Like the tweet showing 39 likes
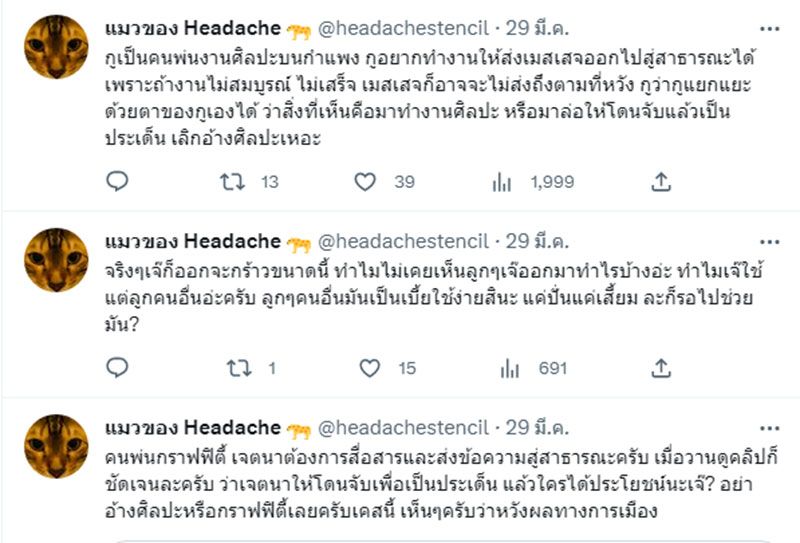 tap(366, 181)
